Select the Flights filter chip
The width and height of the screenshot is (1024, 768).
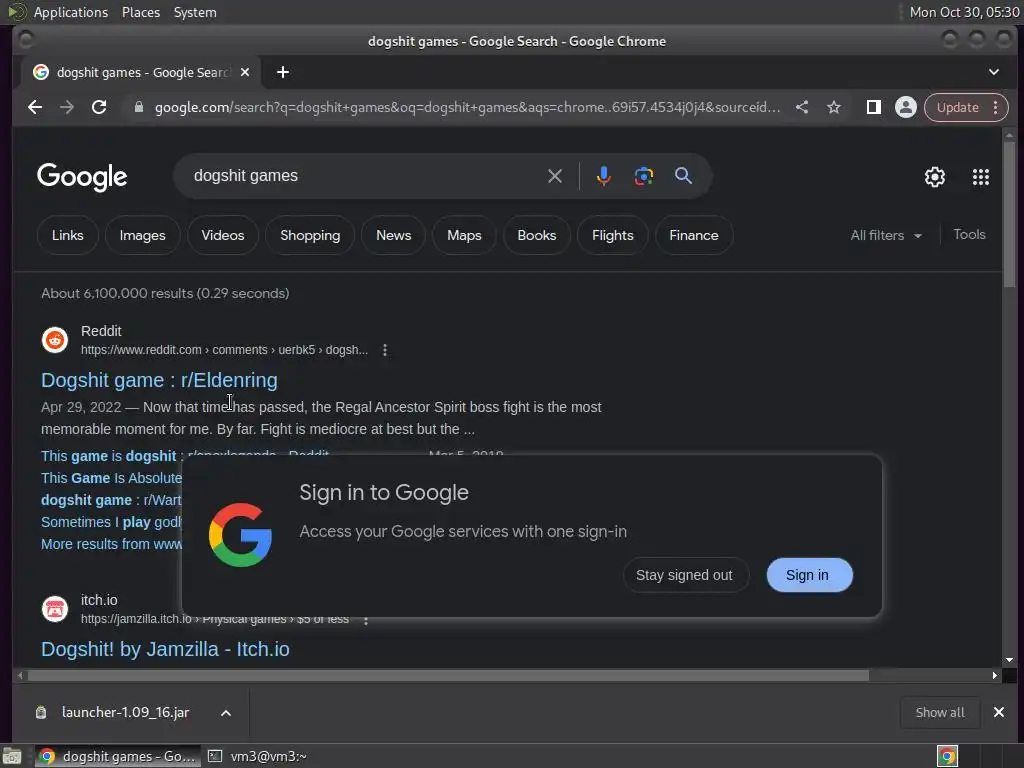613,235
